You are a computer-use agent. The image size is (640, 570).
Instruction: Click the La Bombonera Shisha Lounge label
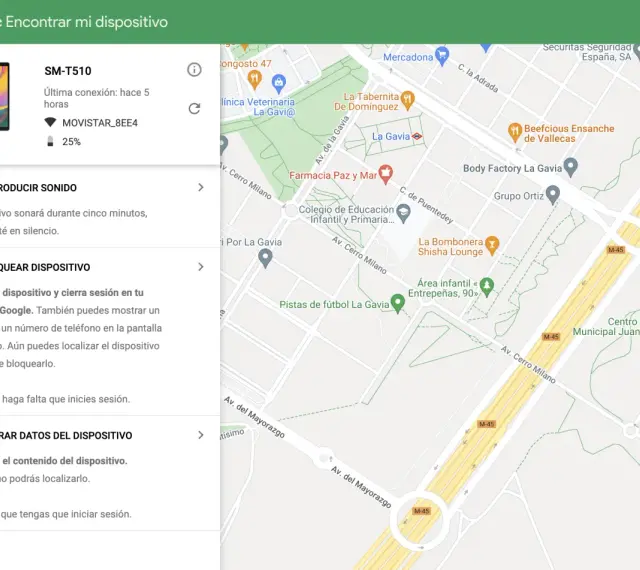(x=451, y=247)
